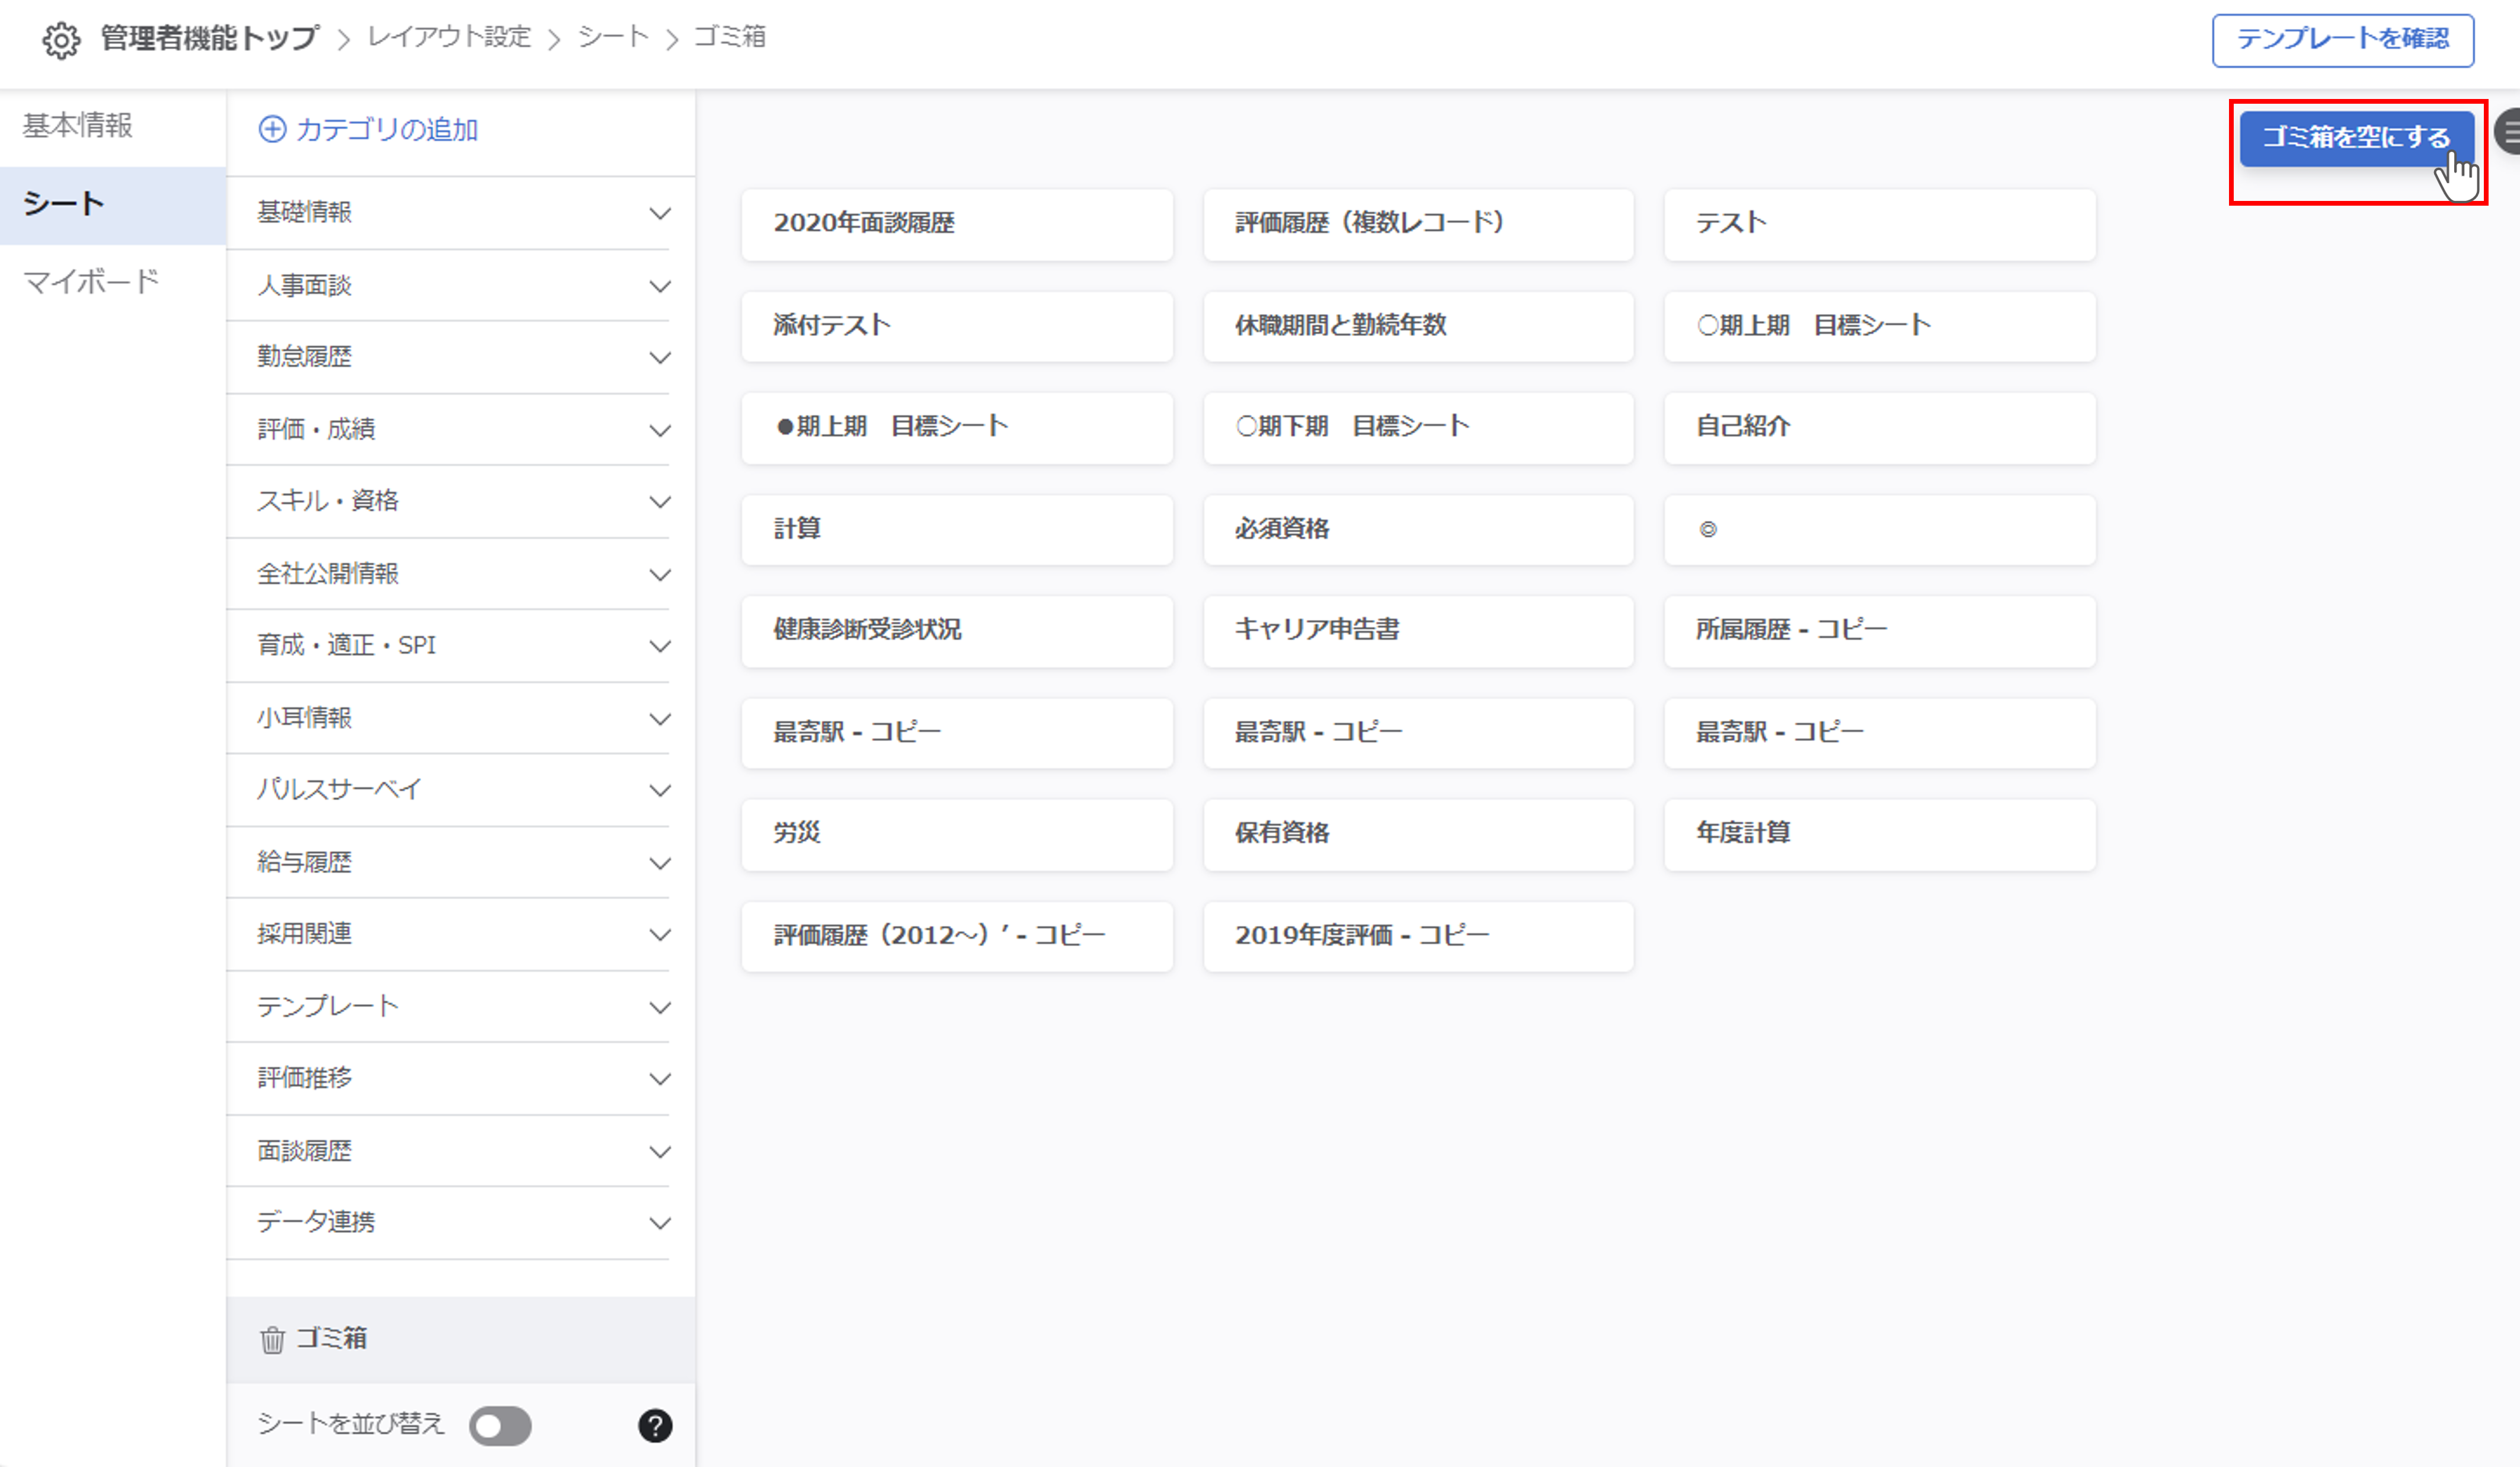Select the 2020年面談履歴 sheet card

click(x=956, y=224)
